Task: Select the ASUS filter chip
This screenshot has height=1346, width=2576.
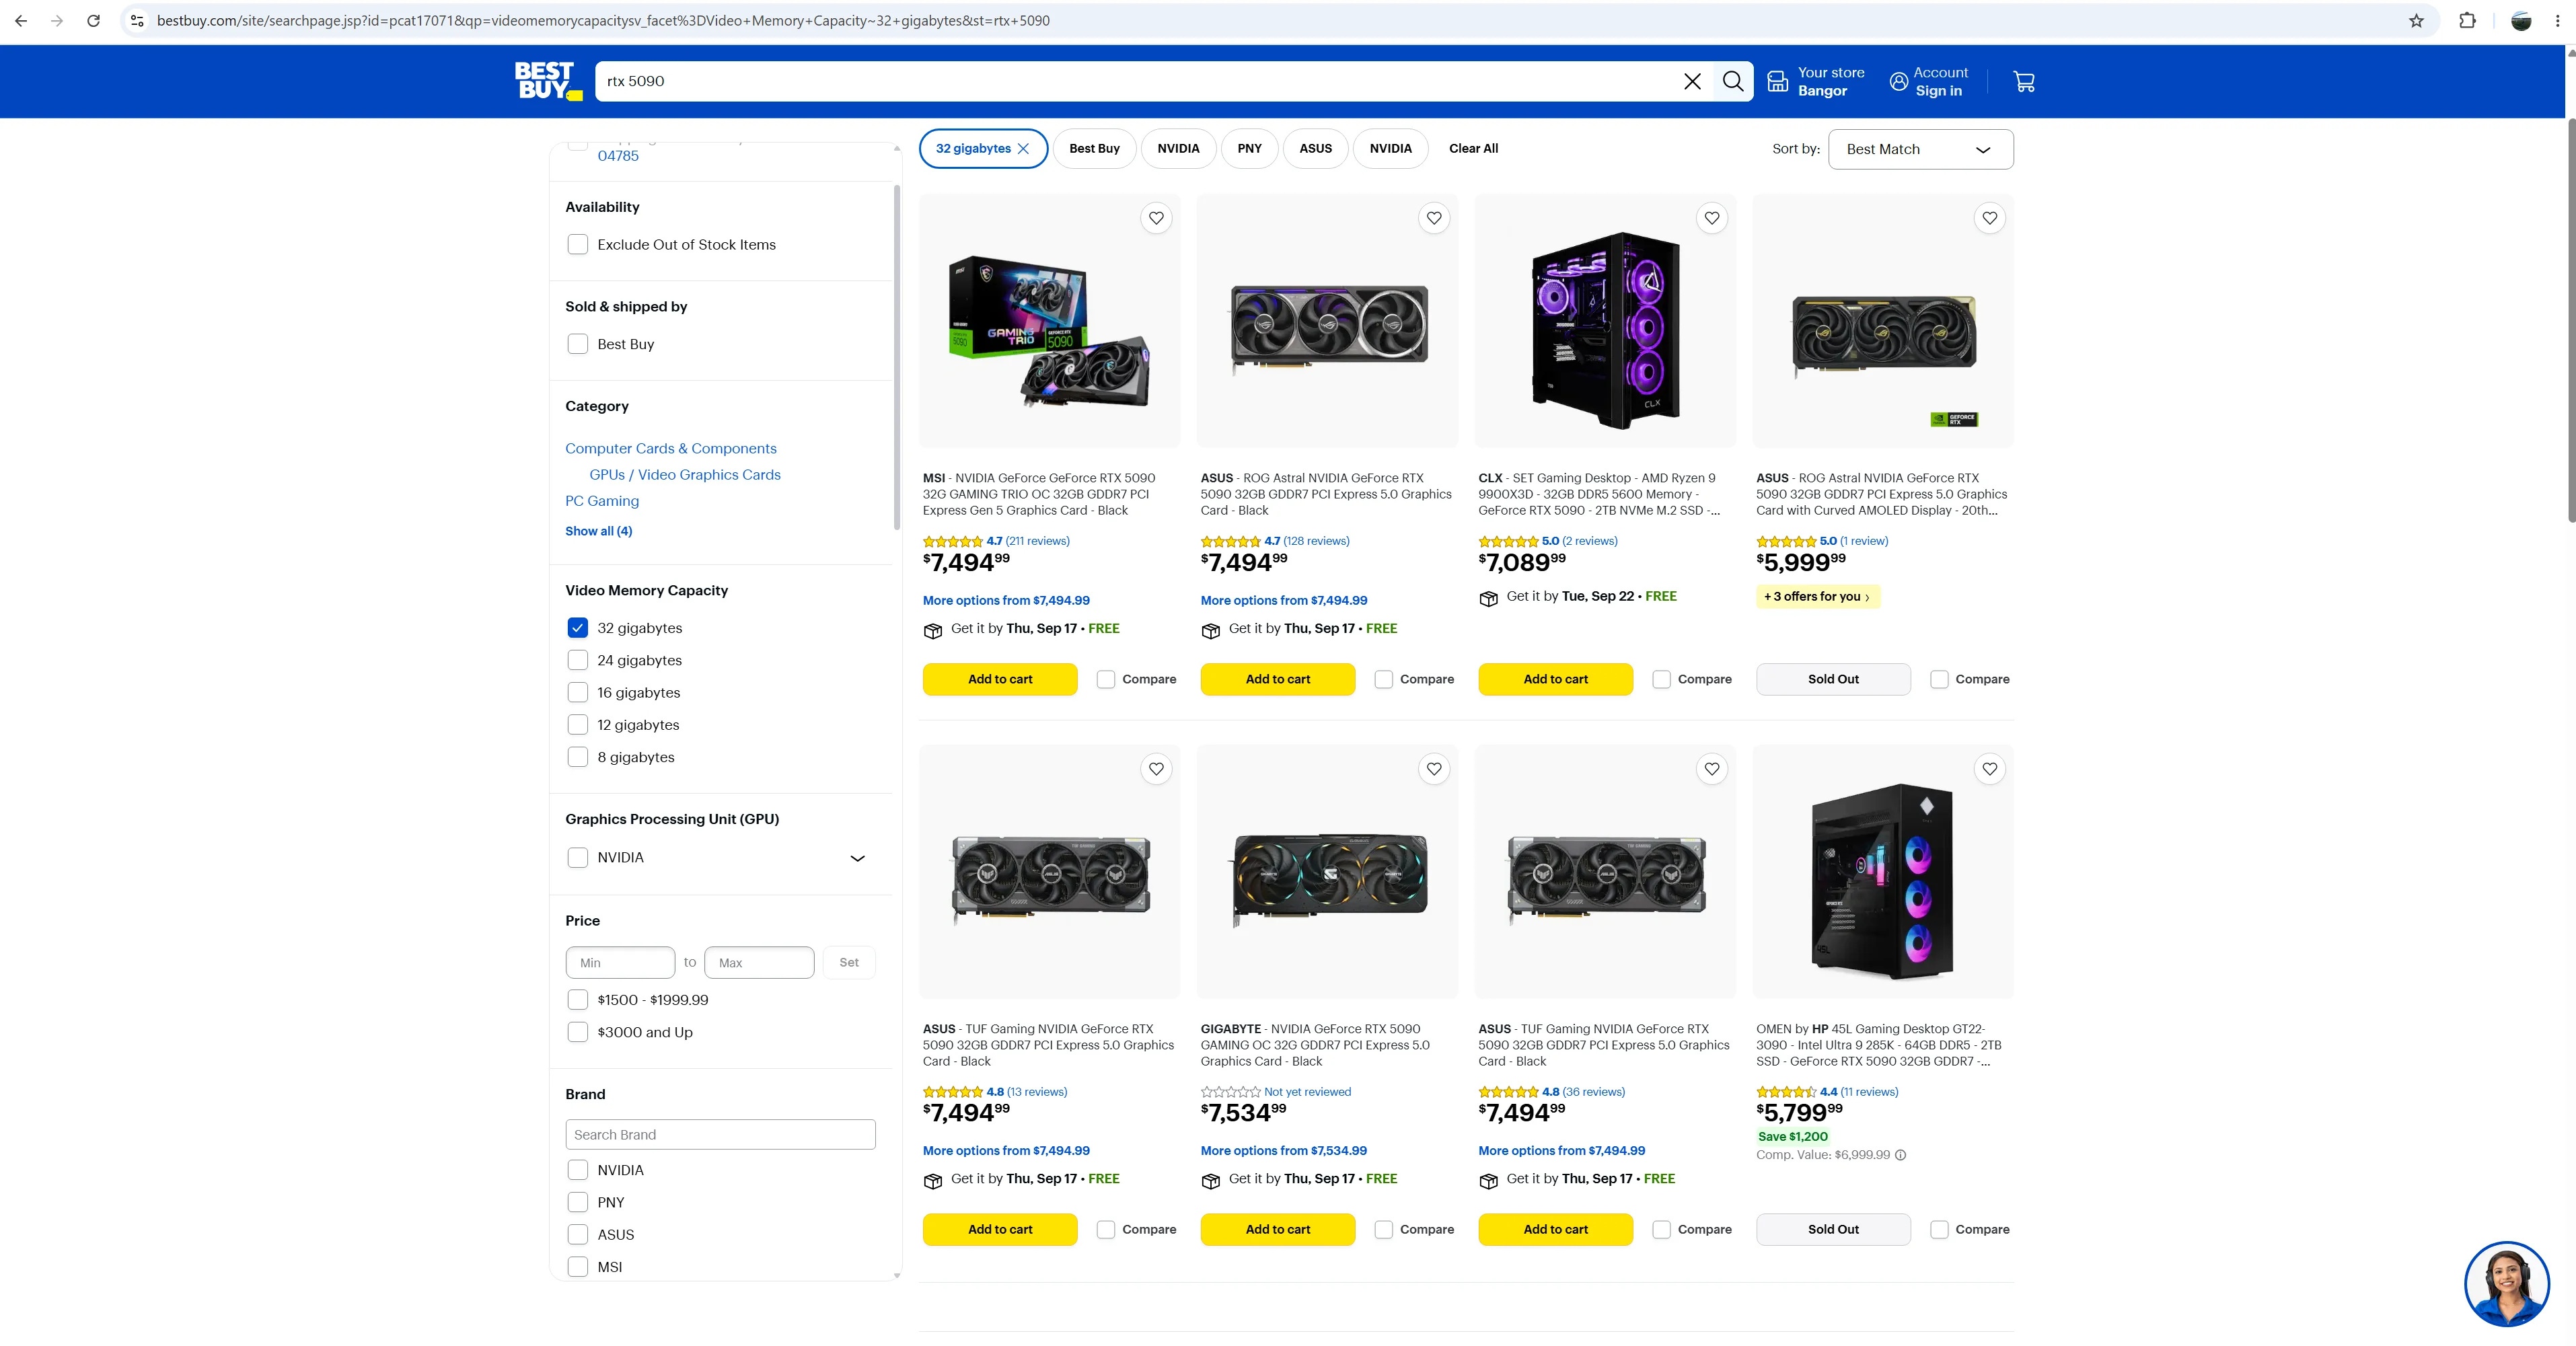Action: point(1315,149)
